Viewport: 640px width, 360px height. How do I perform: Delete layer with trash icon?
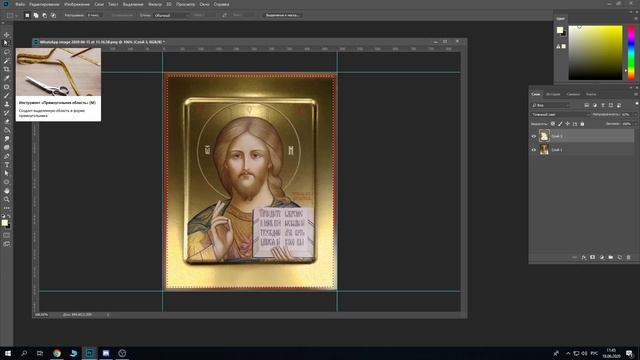pos(629,257)
